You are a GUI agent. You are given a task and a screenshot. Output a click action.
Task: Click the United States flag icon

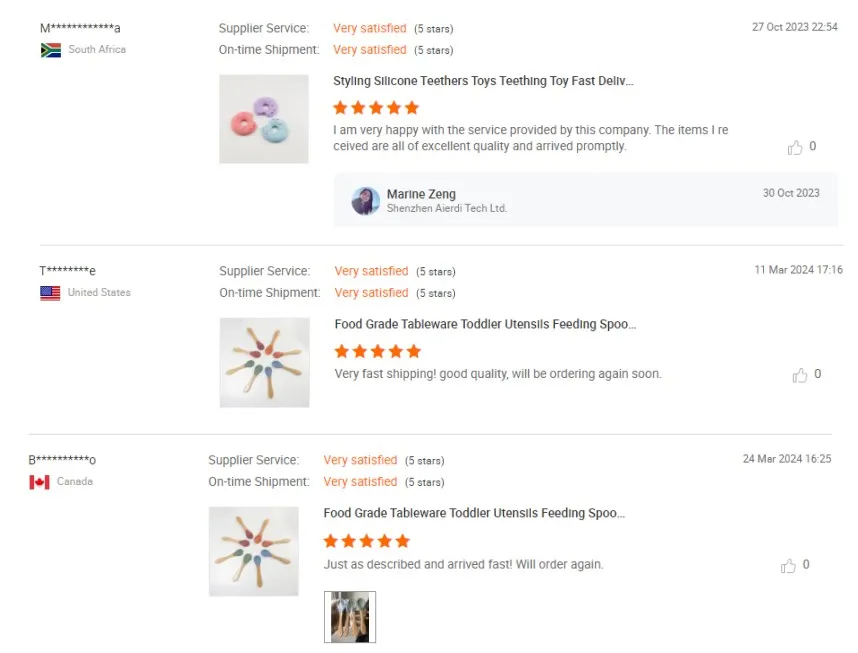pos(50,293)
